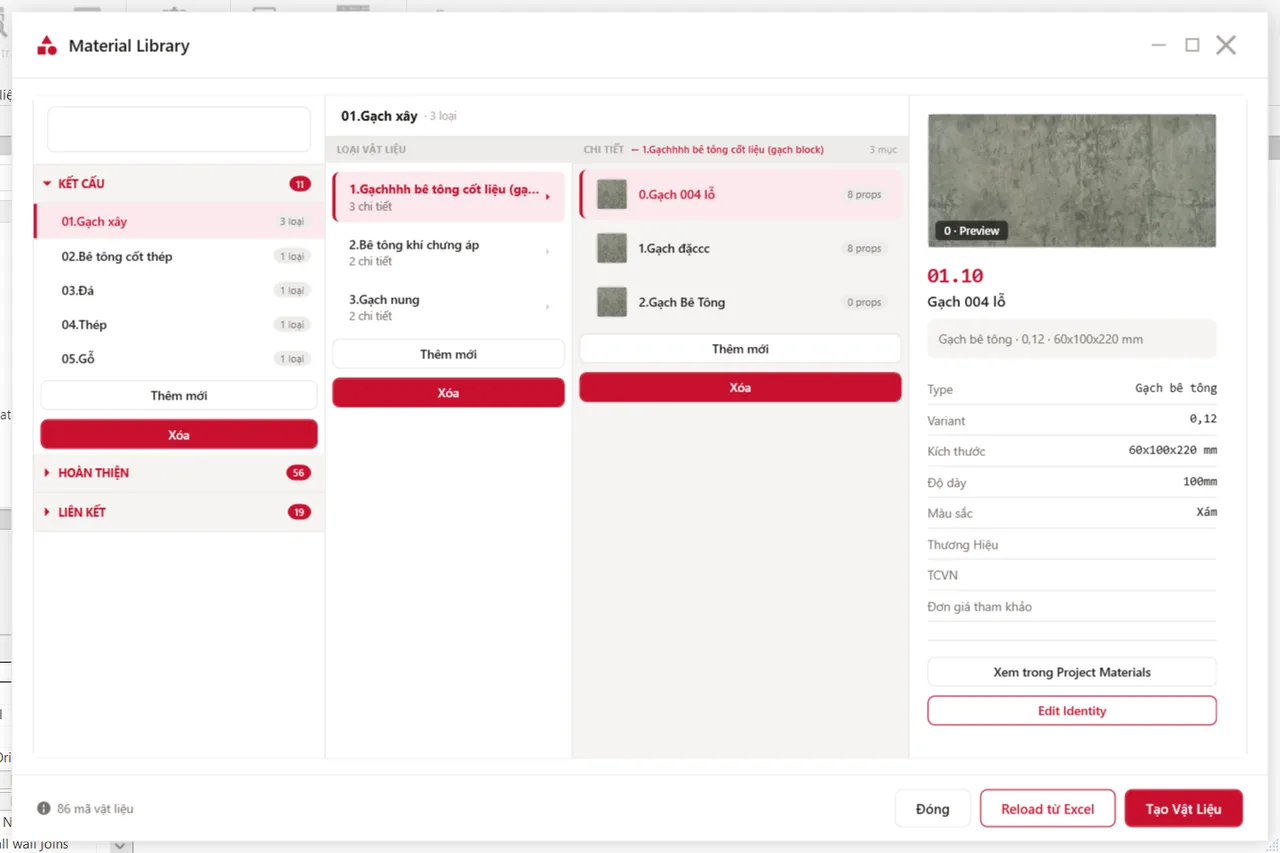Open Xem trong Project Materials
Image resolution: width=1280 pixels, height=853 pixels.
point(1072,672)
